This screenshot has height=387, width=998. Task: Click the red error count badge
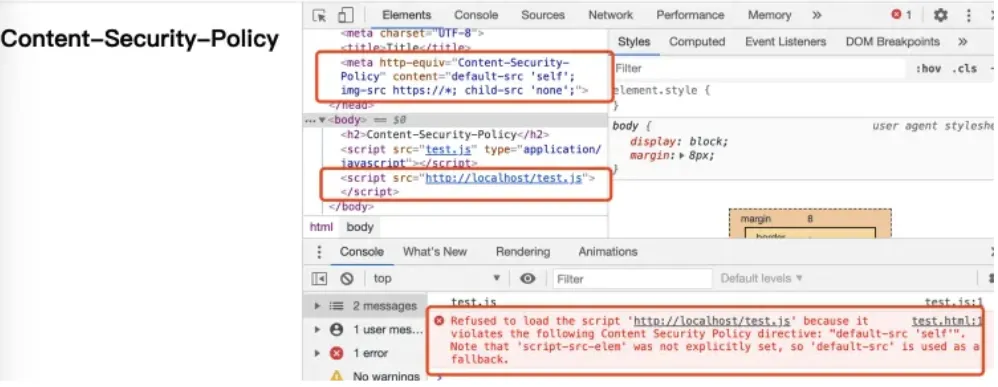point(901,15)
